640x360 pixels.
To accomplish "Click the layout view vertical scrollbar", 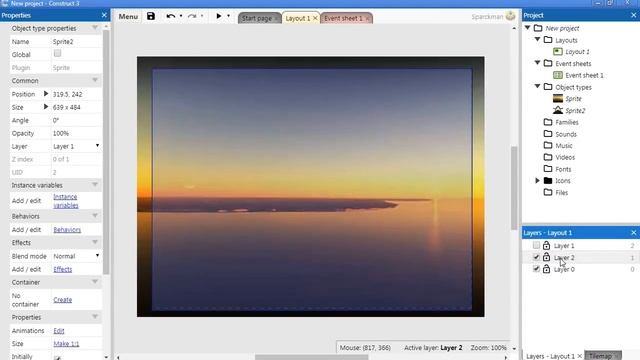I will coord(514,188).
